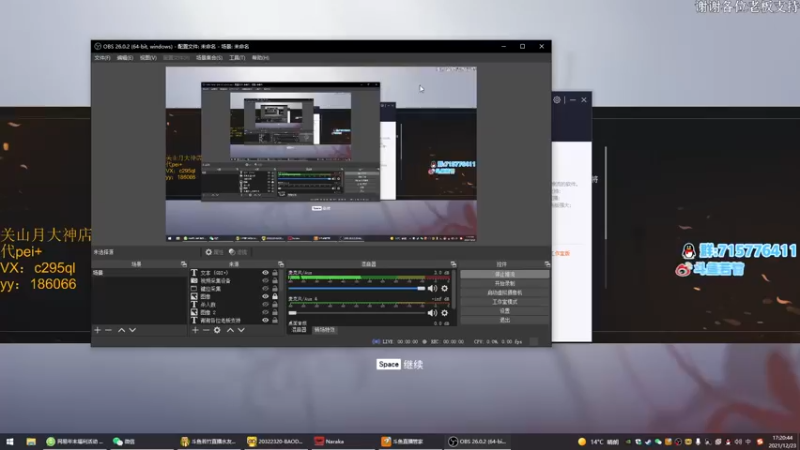800x450 pixels.
Task: Toggle the lock on the 图像 2 source
Action: click(x=275, y=312)
